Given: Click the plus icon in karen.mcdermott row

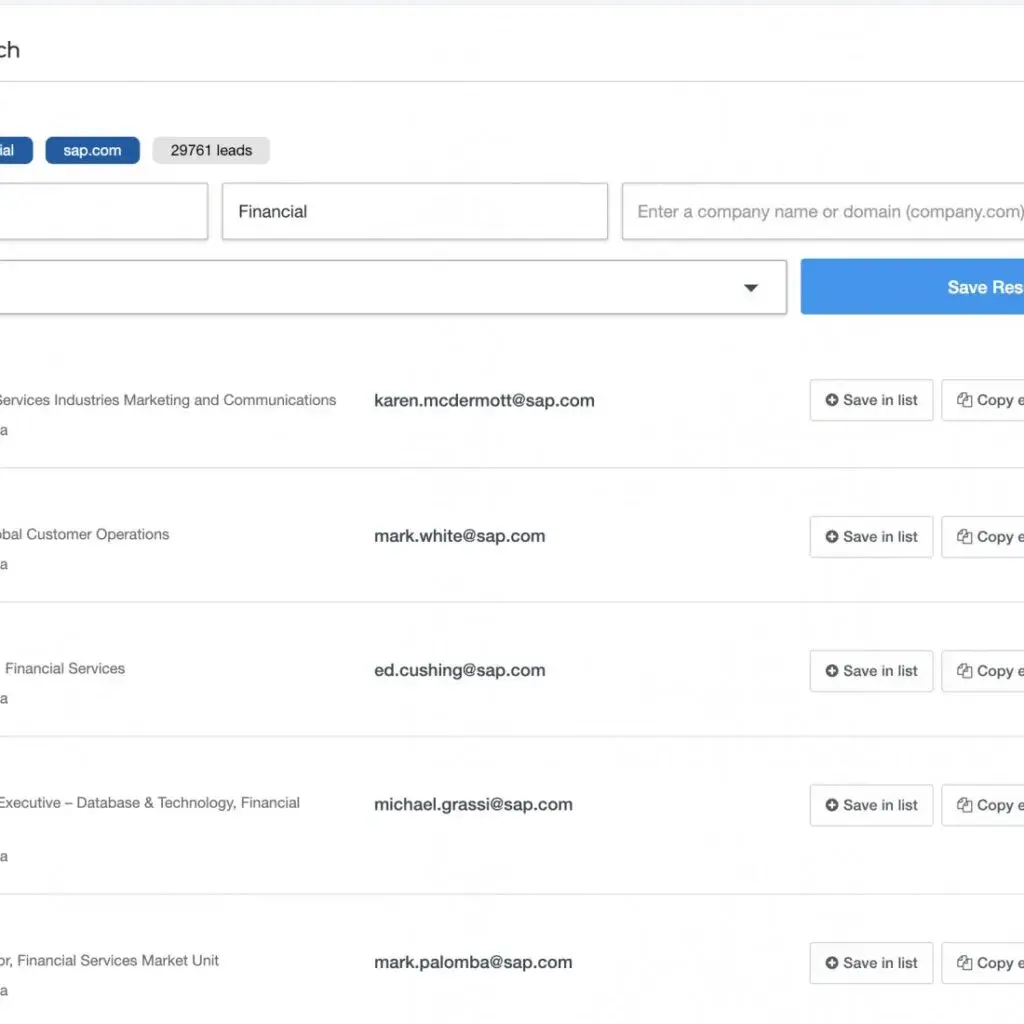Looking at the screenshot, I should point(831,400).
